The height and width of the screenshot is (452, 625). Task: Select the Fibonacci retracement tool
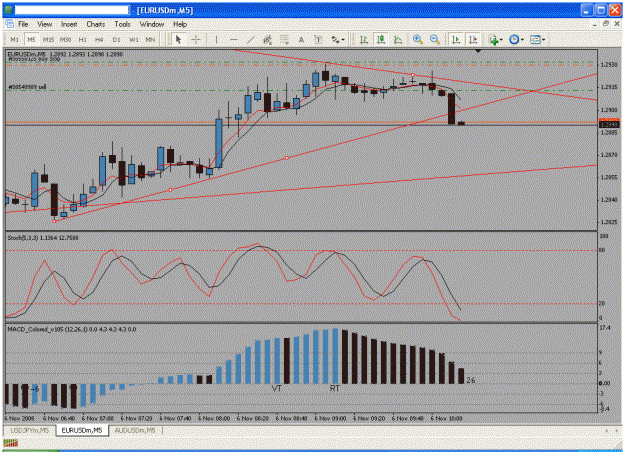point(284,39)
